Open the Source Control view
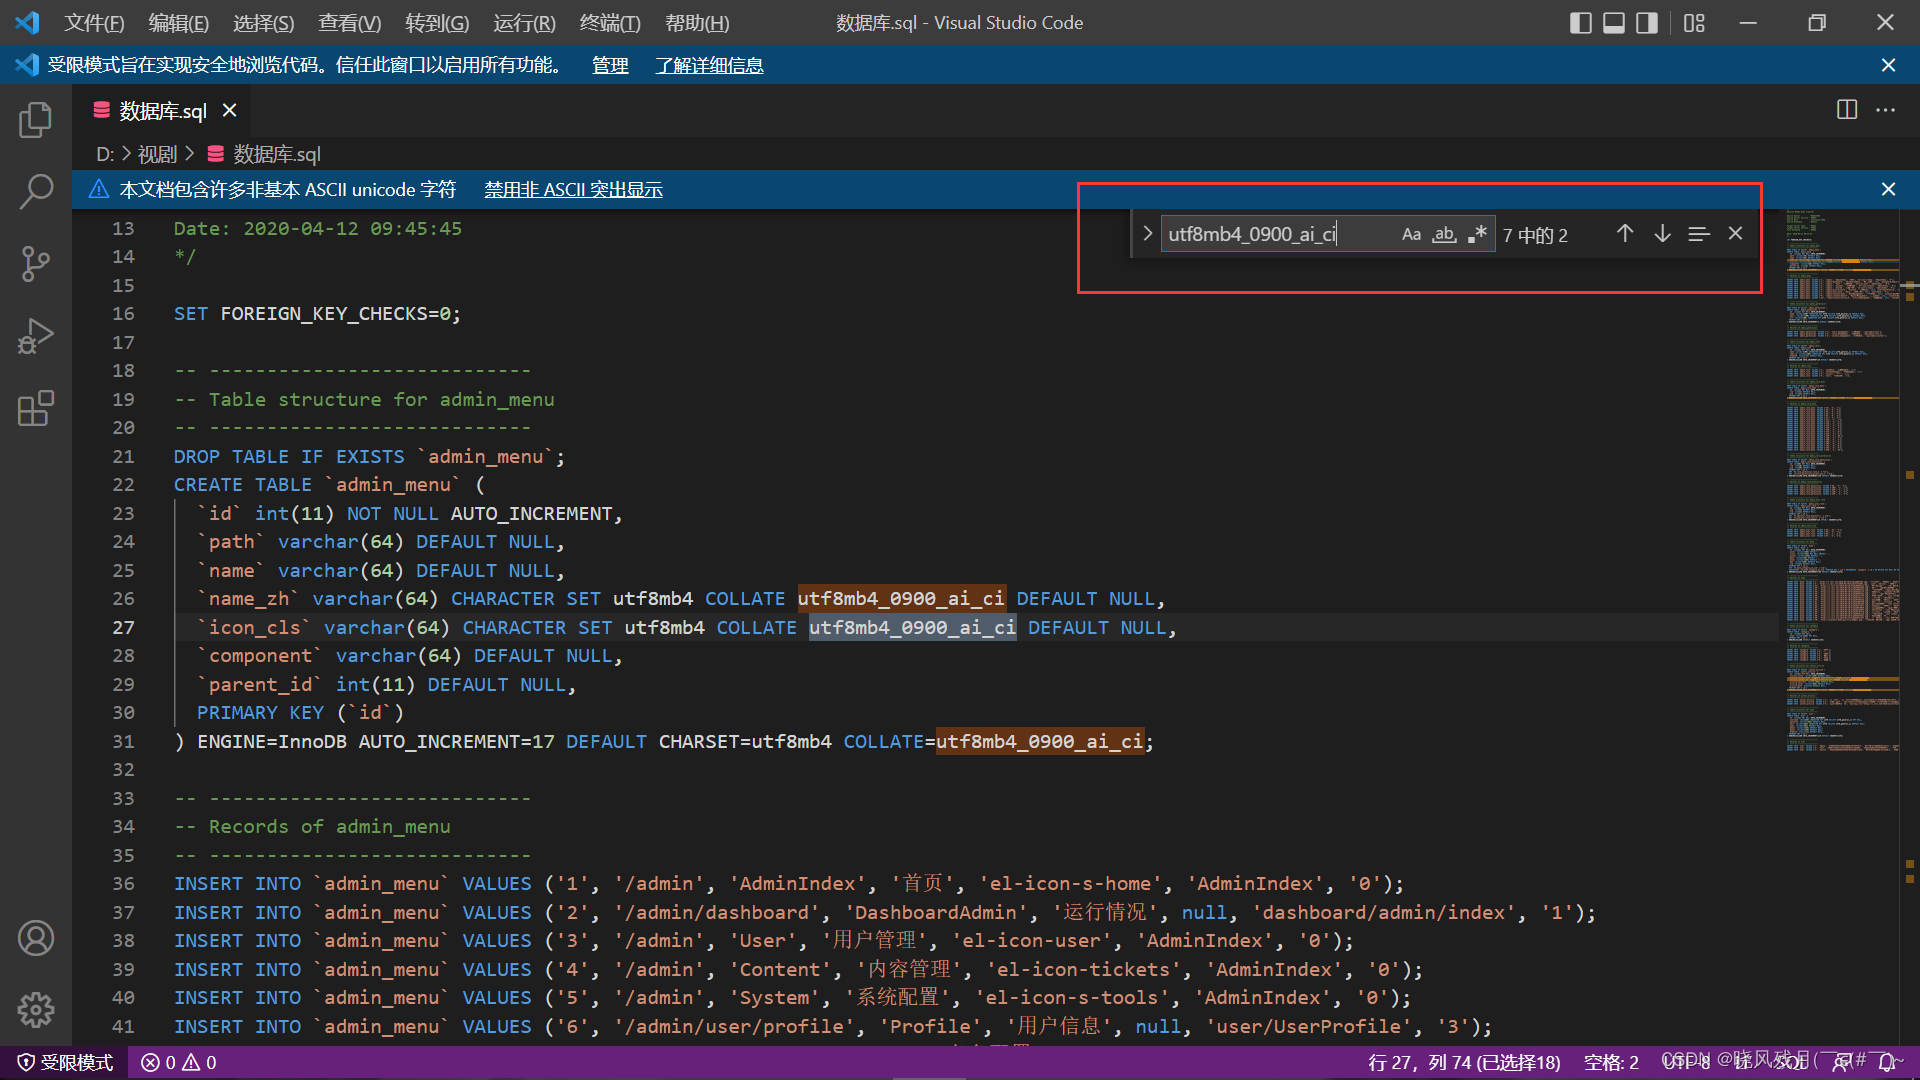This screenshot has width=1920, height=1080. click(x=36, y=264)
